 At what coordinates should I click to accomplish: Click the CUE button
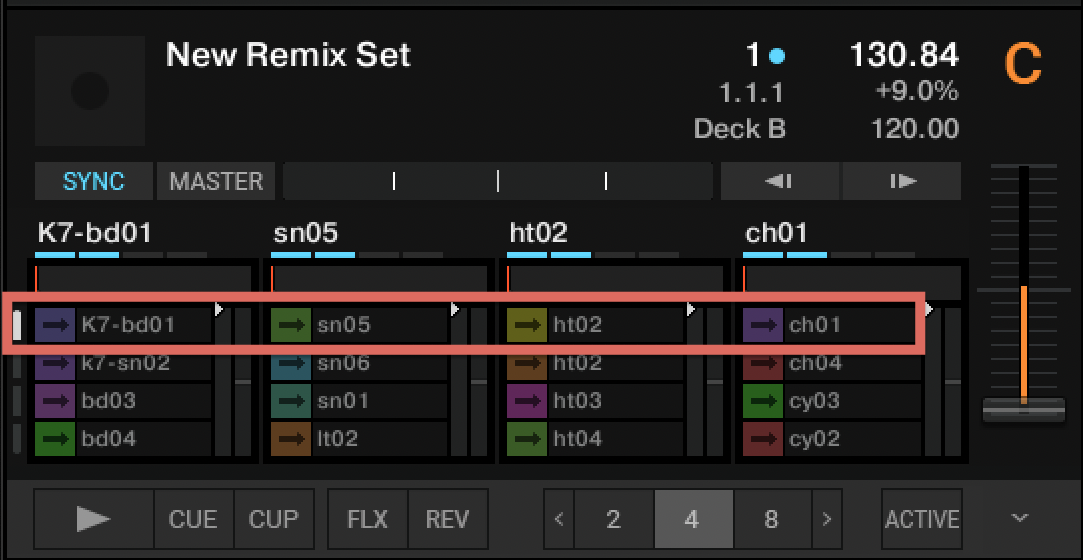click(x=193, y=519)
